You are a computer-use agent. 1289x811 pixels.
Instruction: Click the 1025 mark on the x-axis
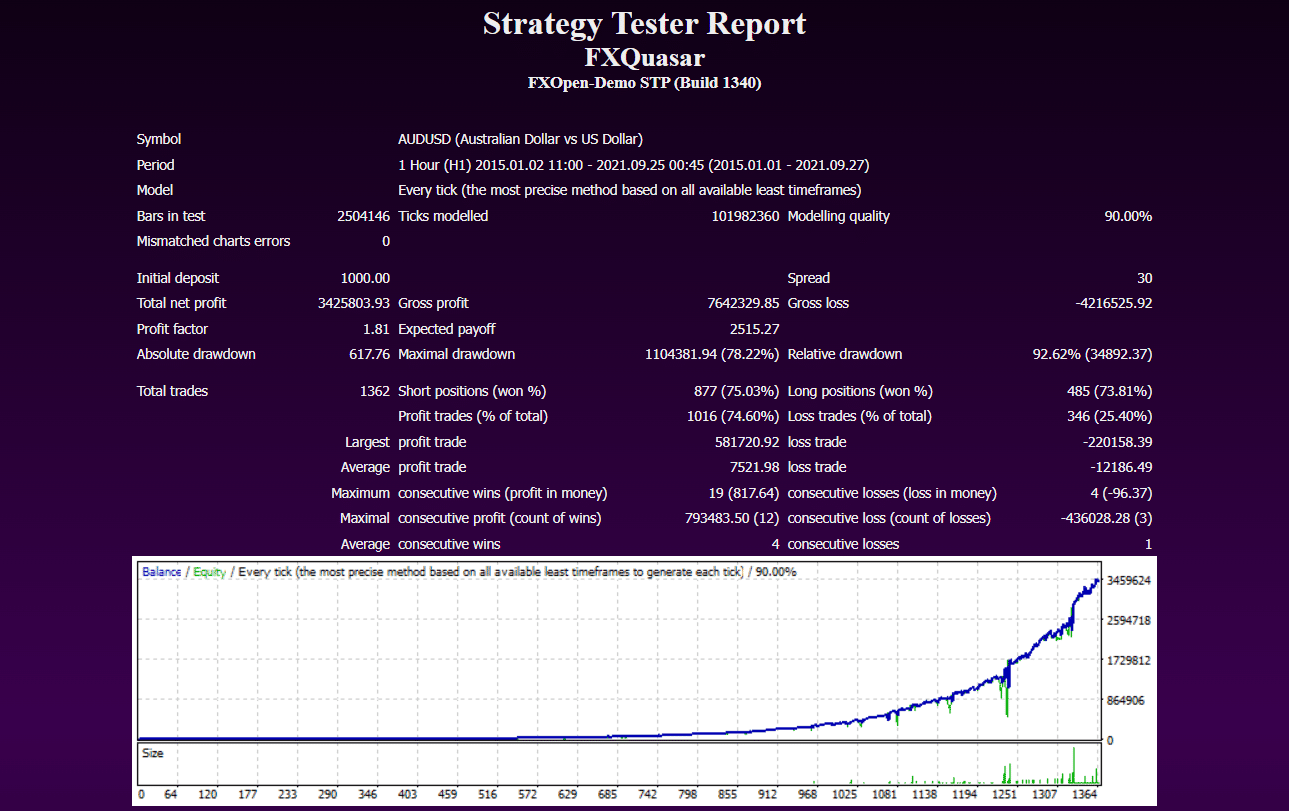pyautogui.click(x=845, y=794)
